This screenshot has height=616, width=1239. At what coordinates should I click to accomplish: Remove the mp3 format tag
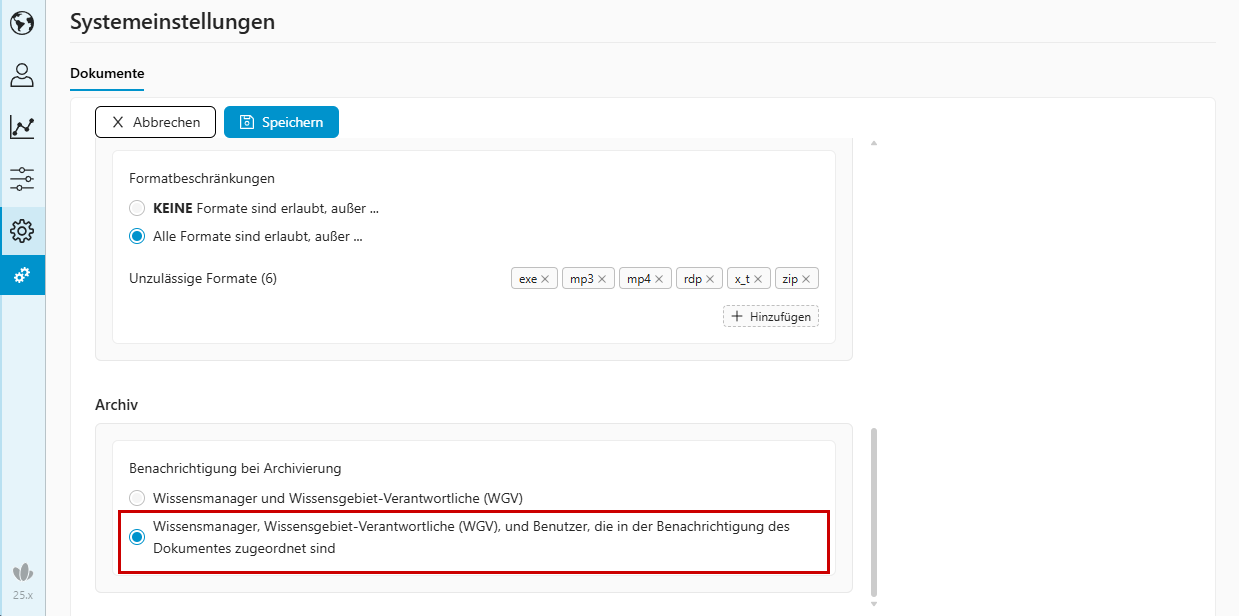[x=602, y=279]
